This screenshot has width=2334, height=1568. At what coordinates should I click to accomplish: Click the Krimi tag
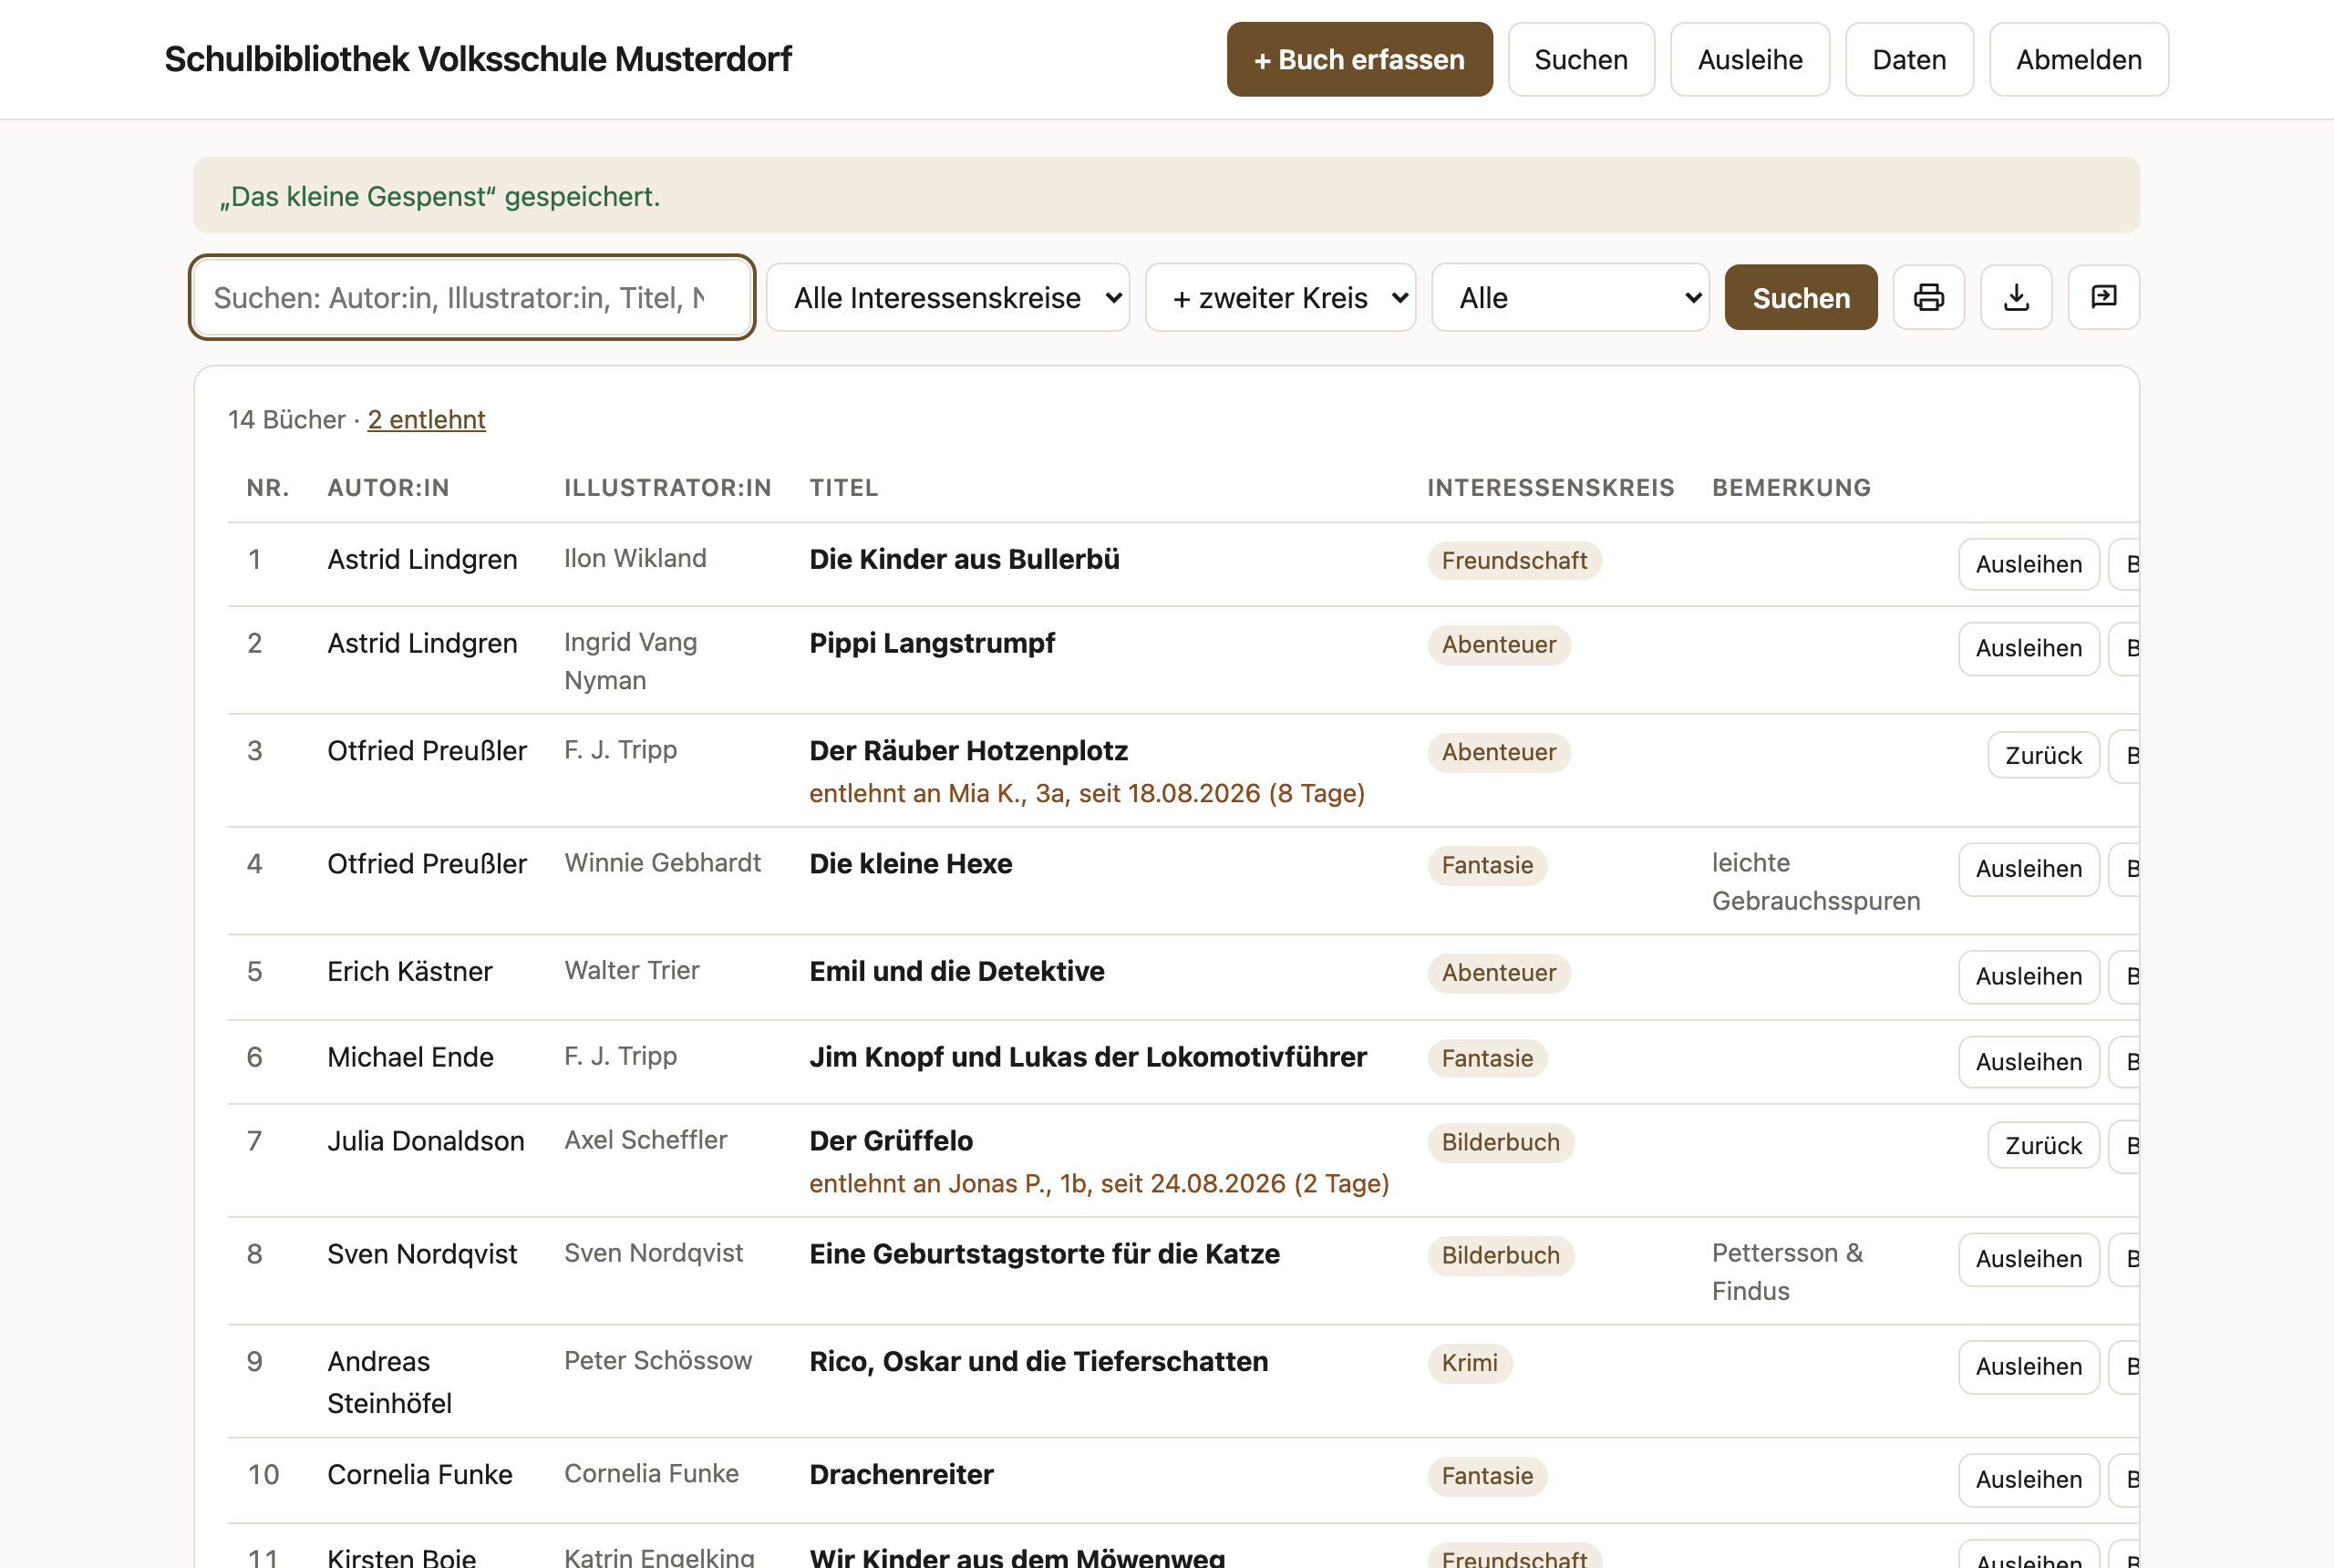pos(1469,1362)
